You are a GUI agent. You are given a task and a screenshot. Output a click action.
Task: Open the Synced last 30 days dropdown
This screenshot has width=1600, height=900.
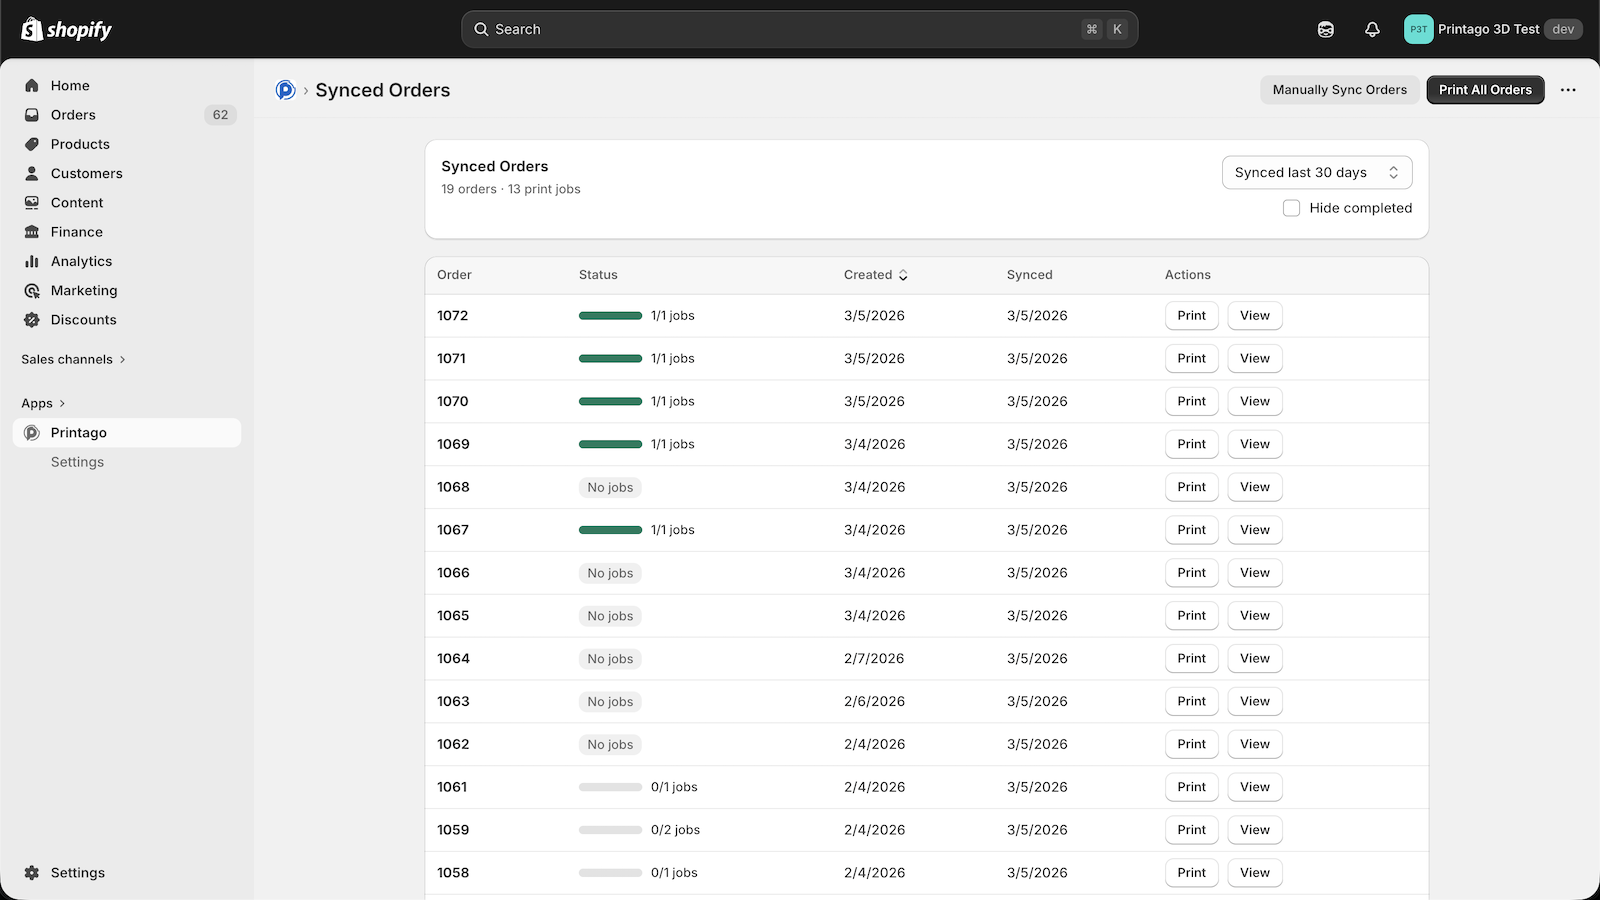(1316, 172)
